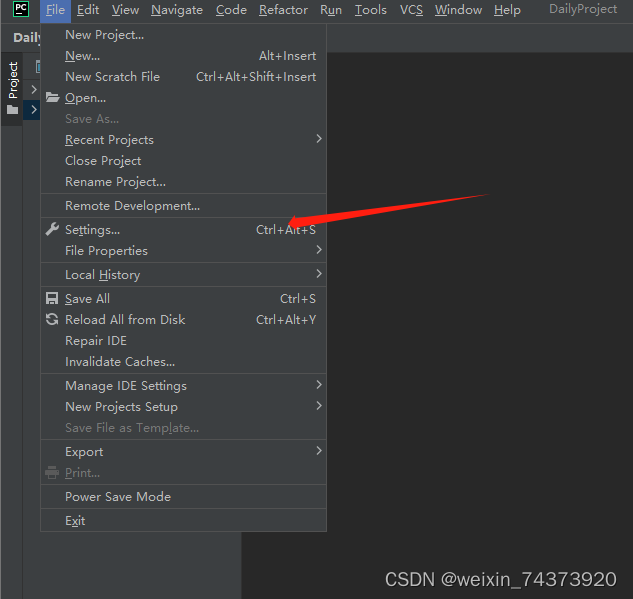Open the View menu
Image resolution: width=633 pixels, height=599 pixels.
125,10
